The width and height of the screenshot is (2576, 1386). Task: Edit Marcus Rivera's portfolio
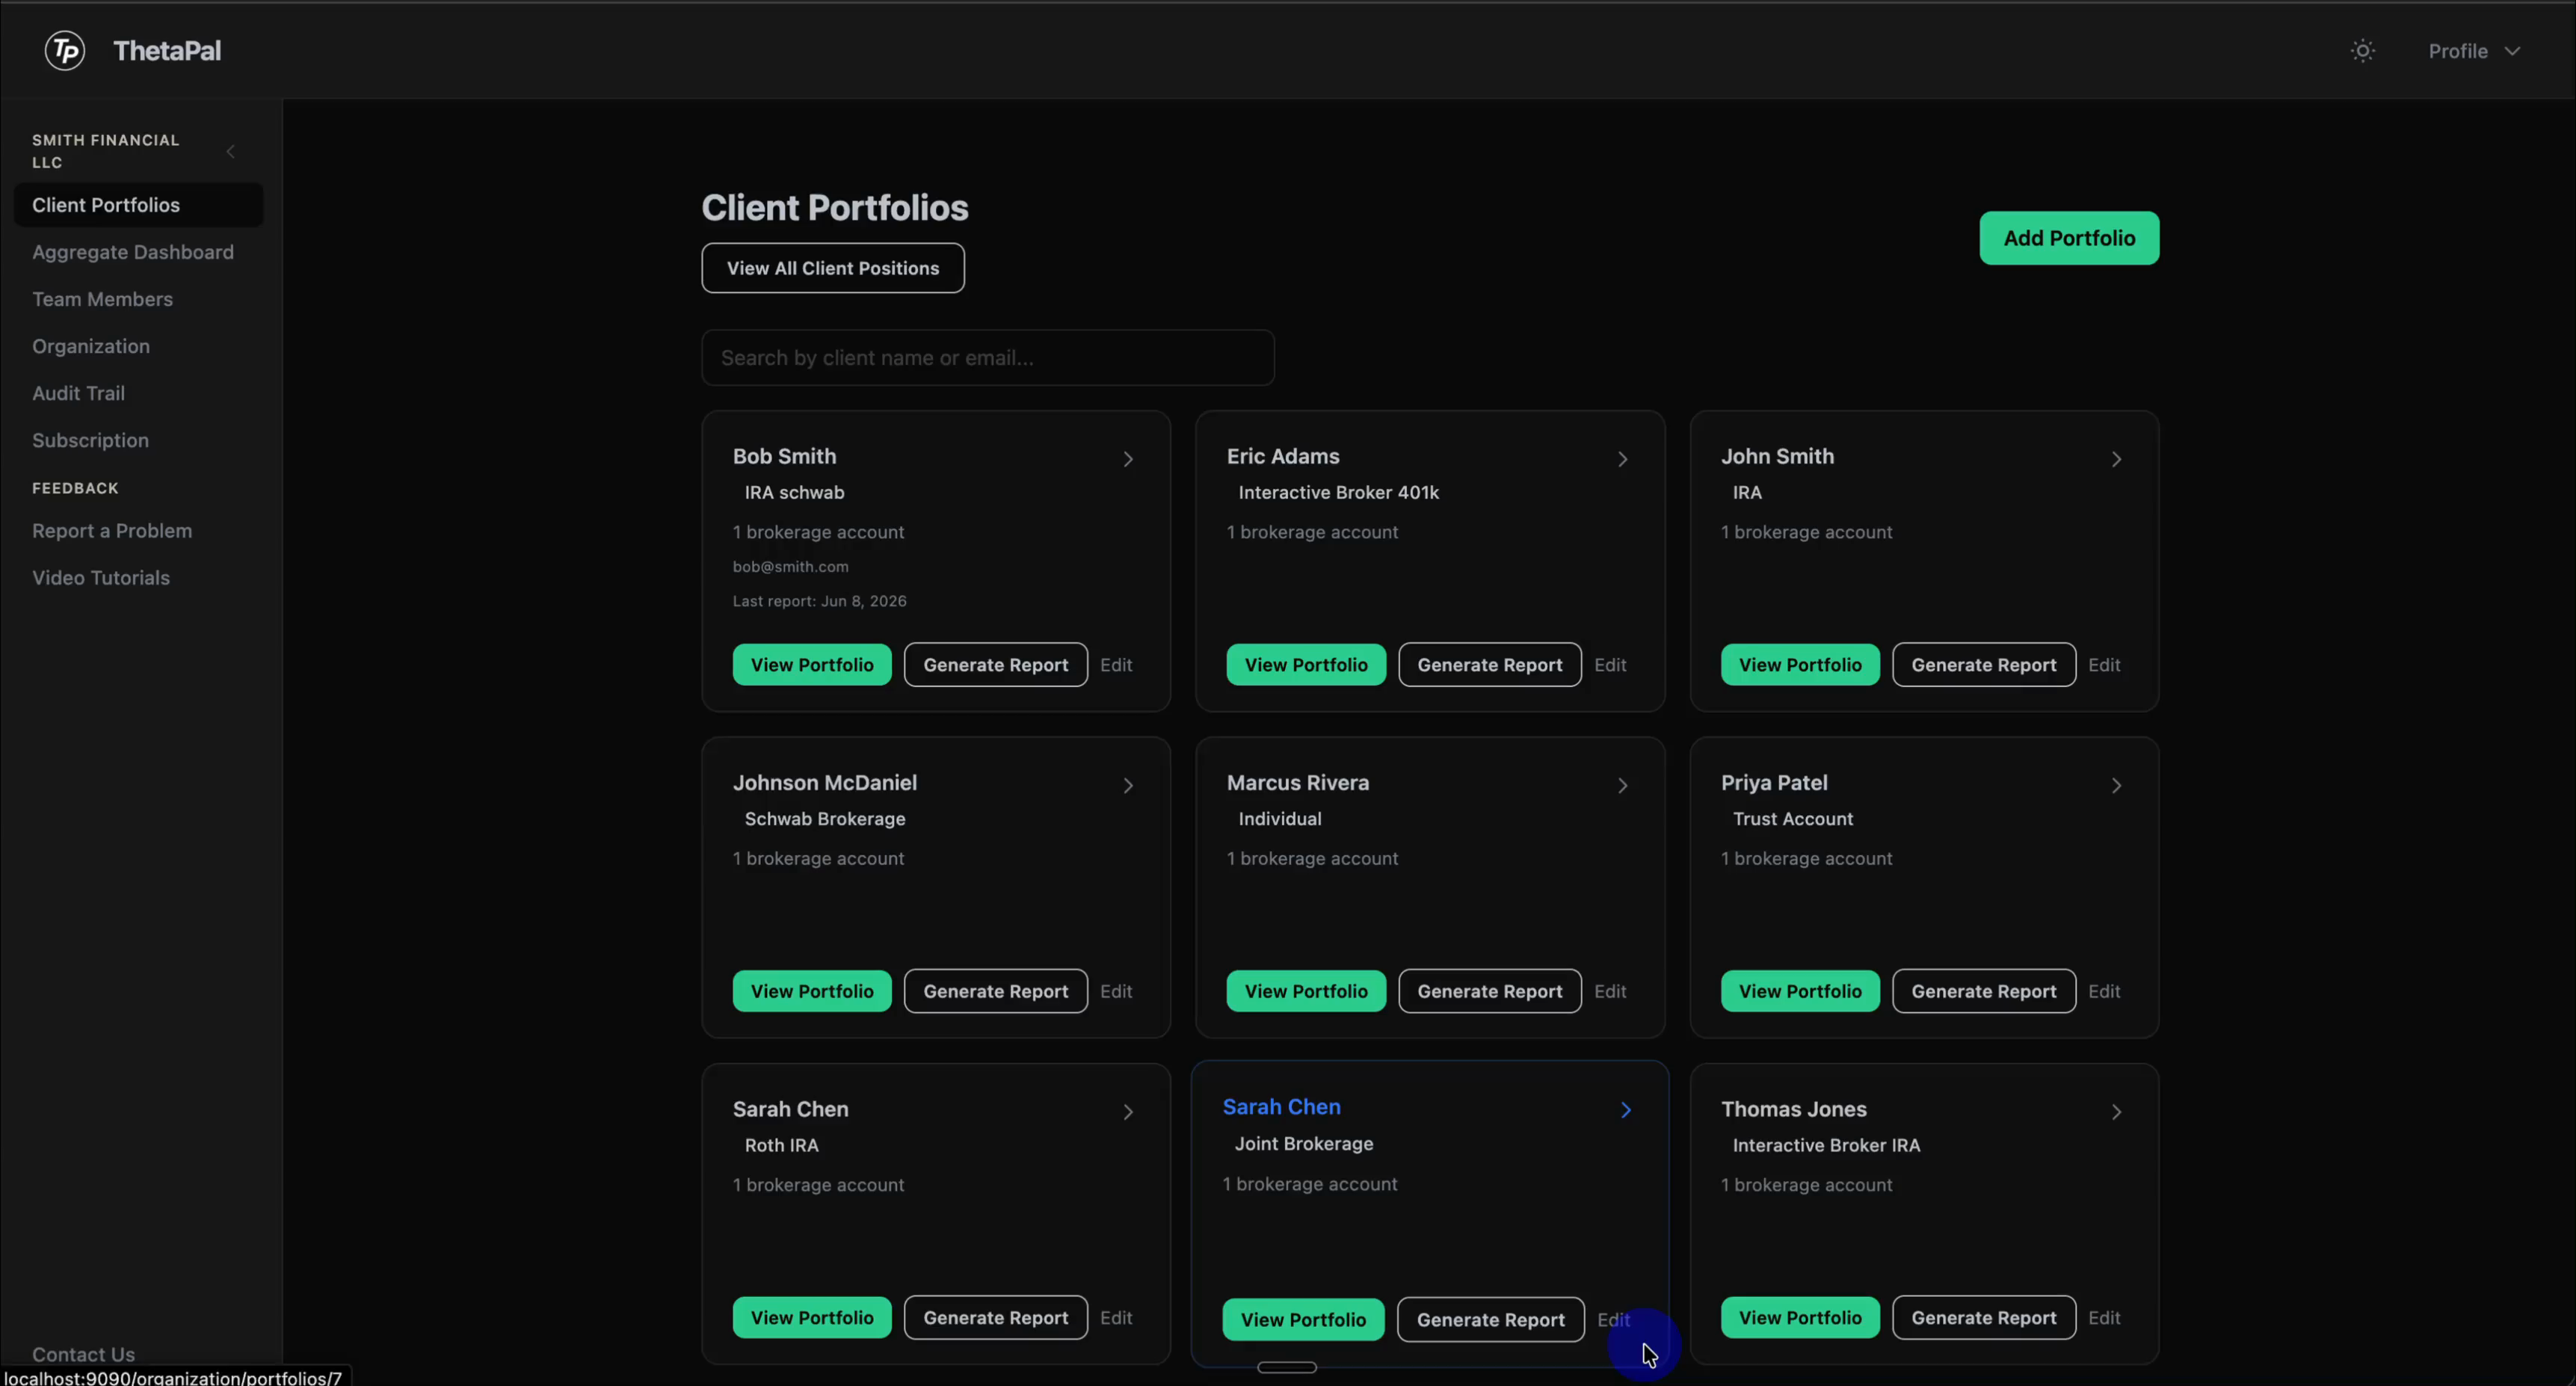pos(1610,991)
